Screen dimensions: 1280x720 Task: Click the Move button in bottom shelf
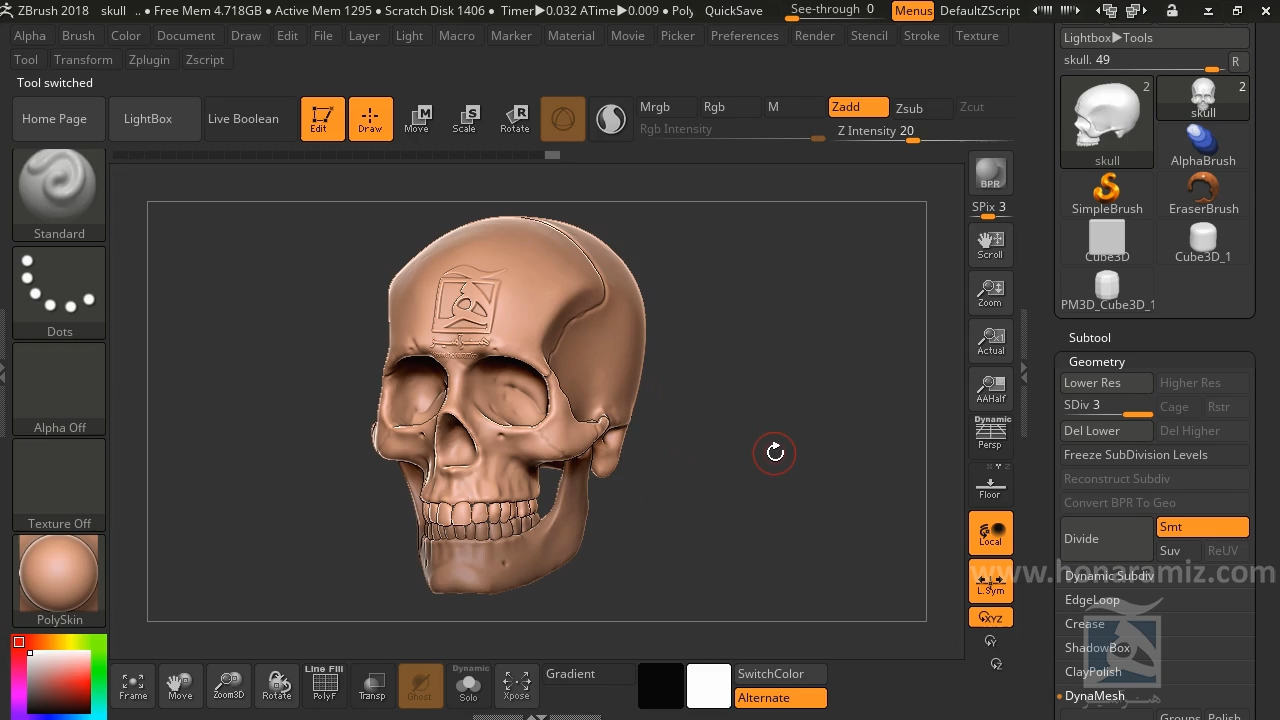[180, 685]
